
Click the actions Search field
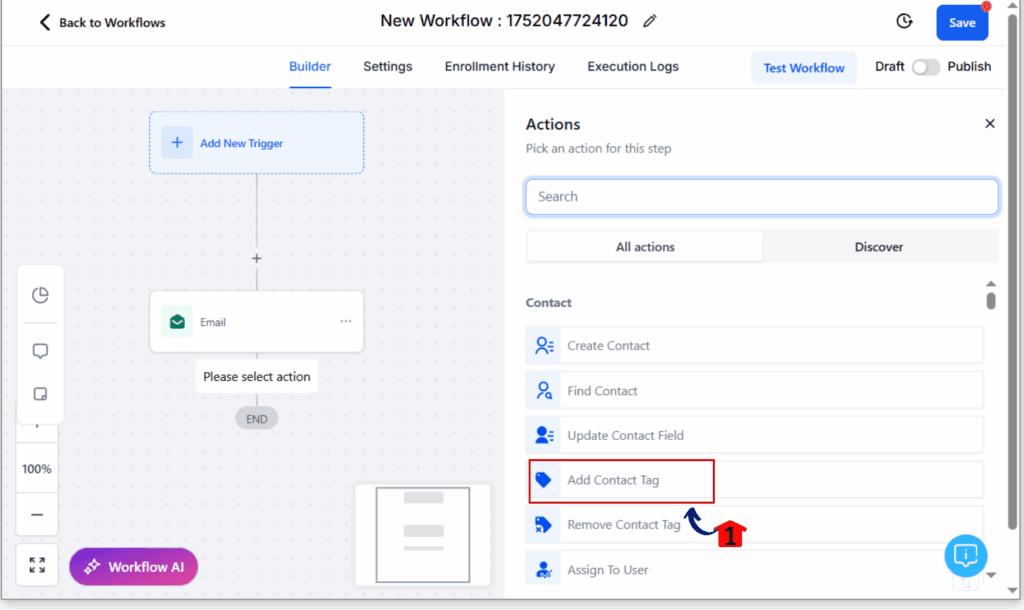pyautogui.click(x=762, y=197)
